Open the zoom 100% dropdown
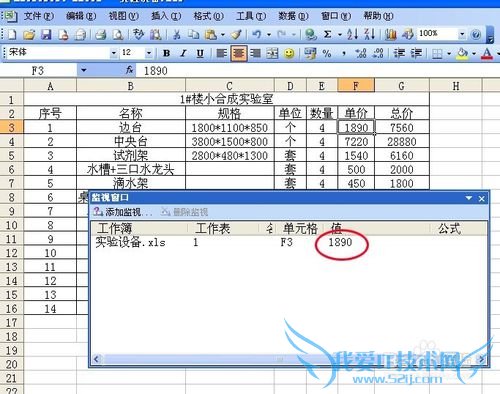This screenshot has height=394, width=500. click(462, 34)
